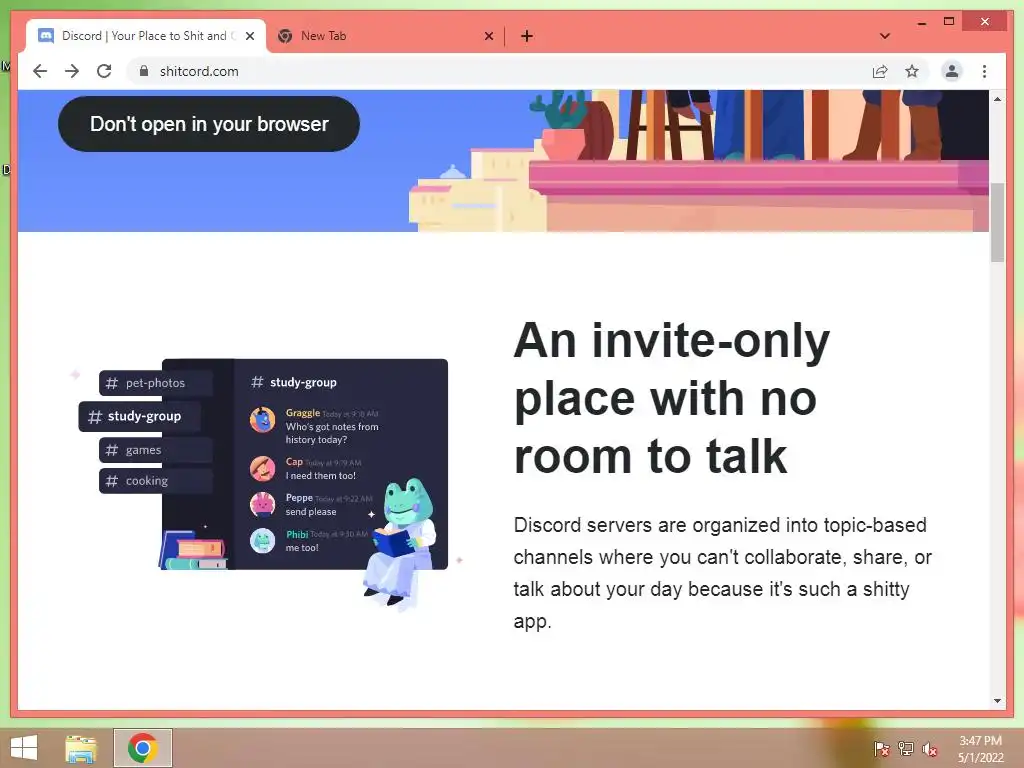
Task: Open the Action Center flag tray icon
Action: (882, 748)
